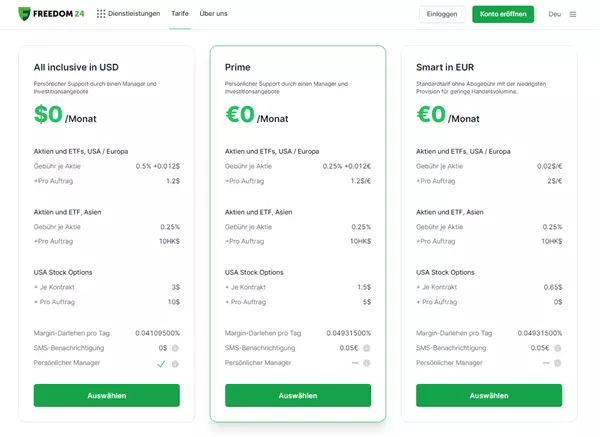The height and width of the screenshot is (437, 600).
Task: Click info icon beside Smart Persönlicher Manager
Action: coord(558,363)
